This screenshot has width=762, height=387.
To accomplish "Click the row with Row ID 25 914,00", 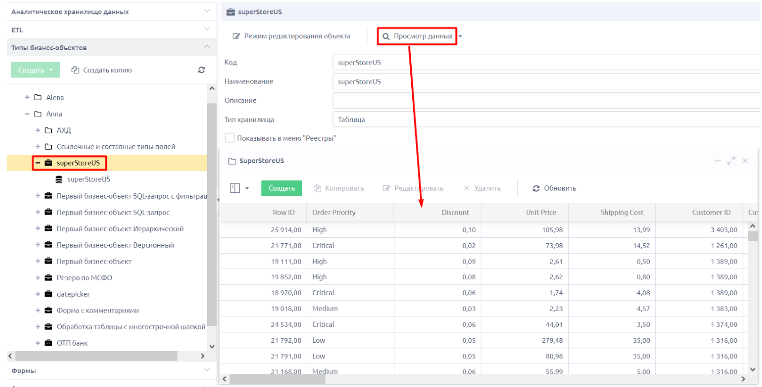I will point(484,229).
